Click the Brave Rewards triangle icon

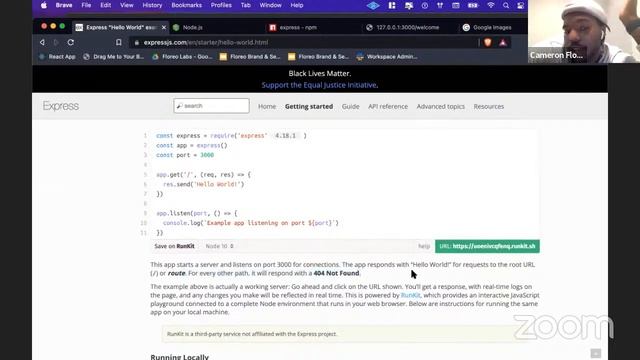point(503,42)
